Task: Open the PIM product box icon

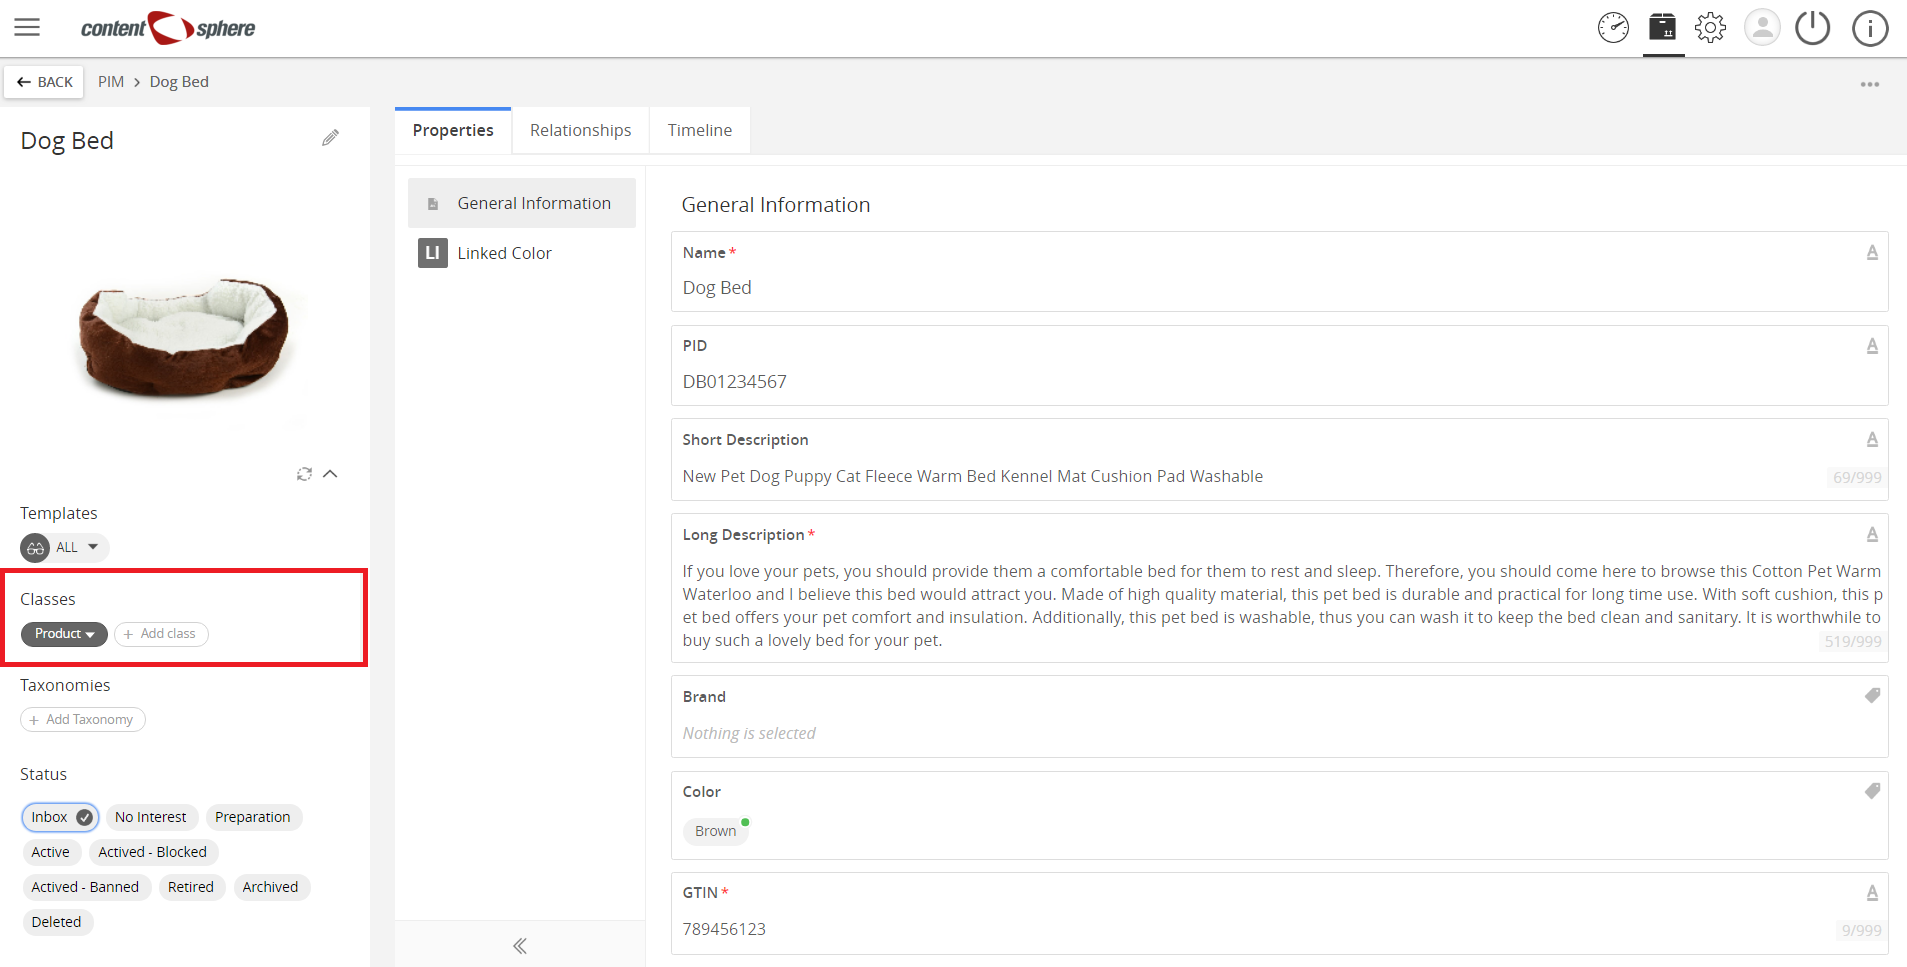Action: [1662, 27]
